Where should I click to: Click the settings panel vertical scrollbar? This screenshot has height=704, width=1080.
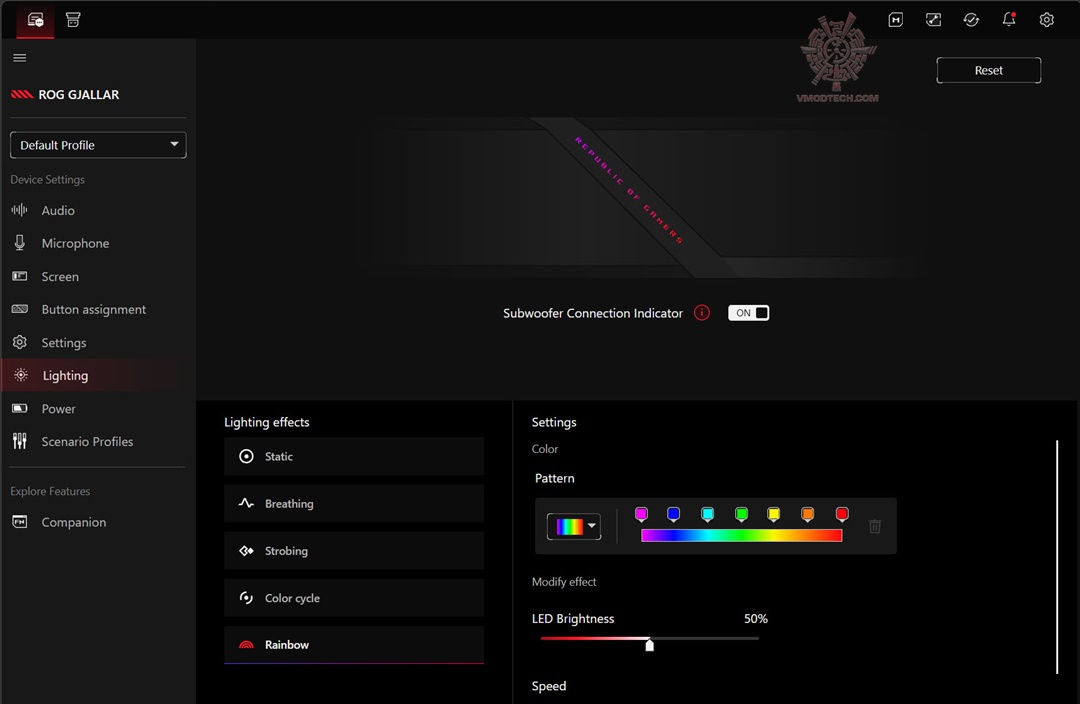pos(1057,557)
